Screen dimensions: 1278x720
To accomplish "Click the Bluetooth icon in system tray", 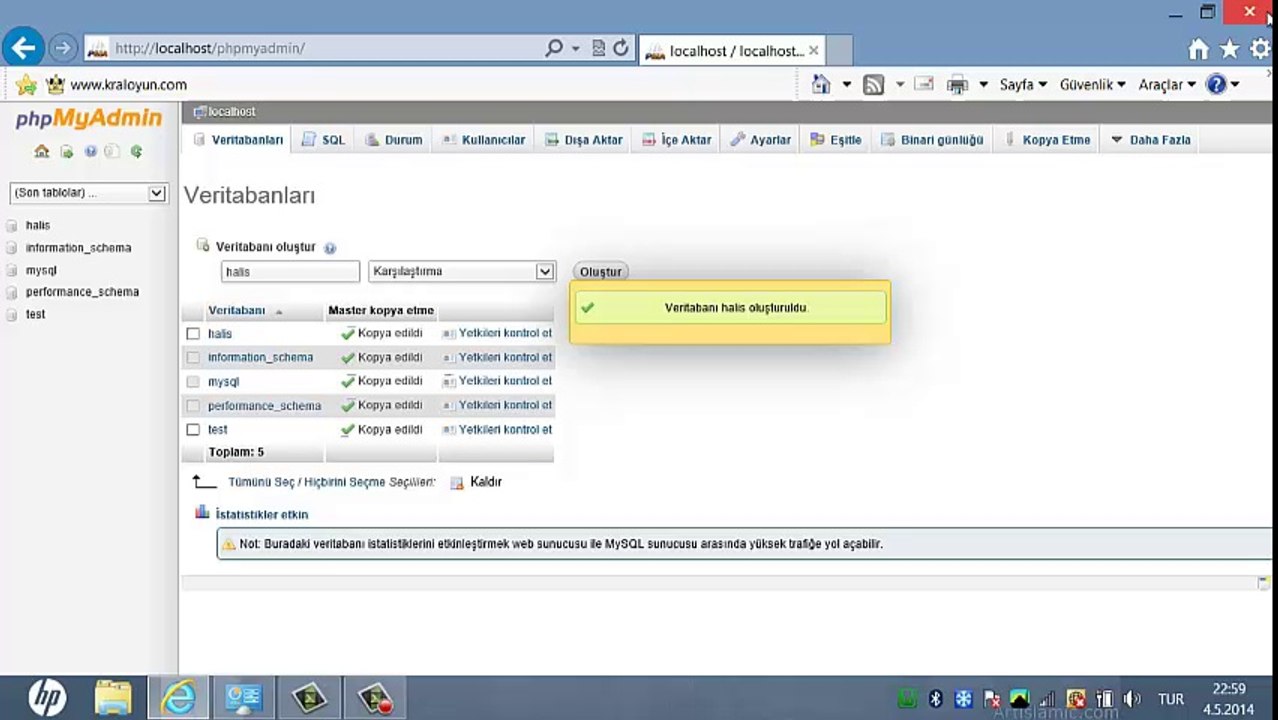I will (936, 699).
